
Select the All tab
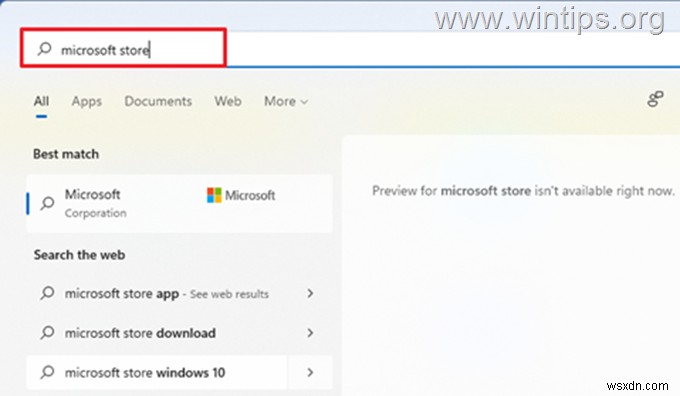[x=41, y=101]
